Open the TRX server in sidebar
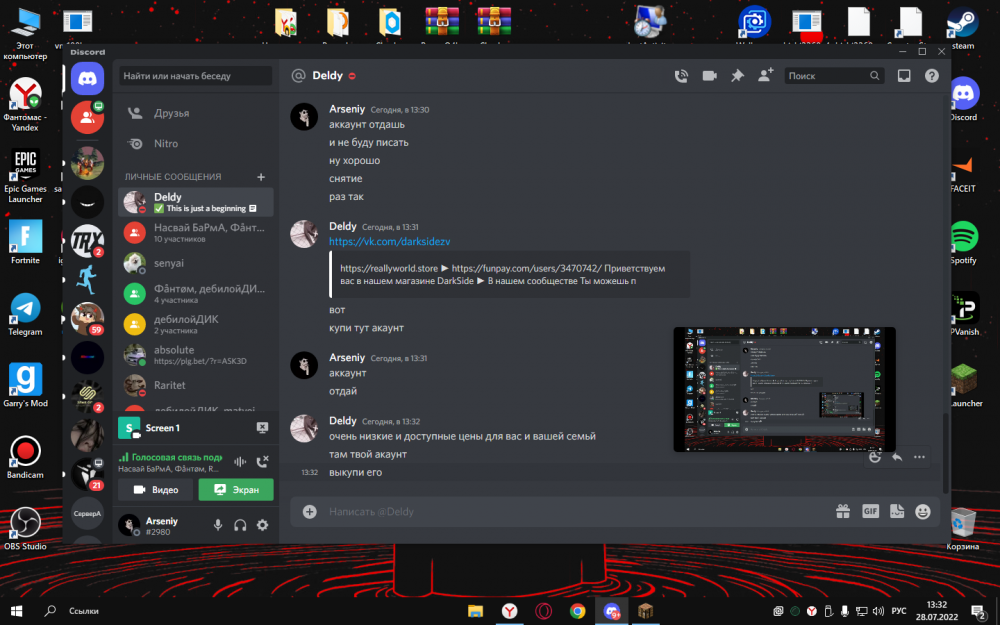This screenshot has height=625, width=1000. coord(87,240)
